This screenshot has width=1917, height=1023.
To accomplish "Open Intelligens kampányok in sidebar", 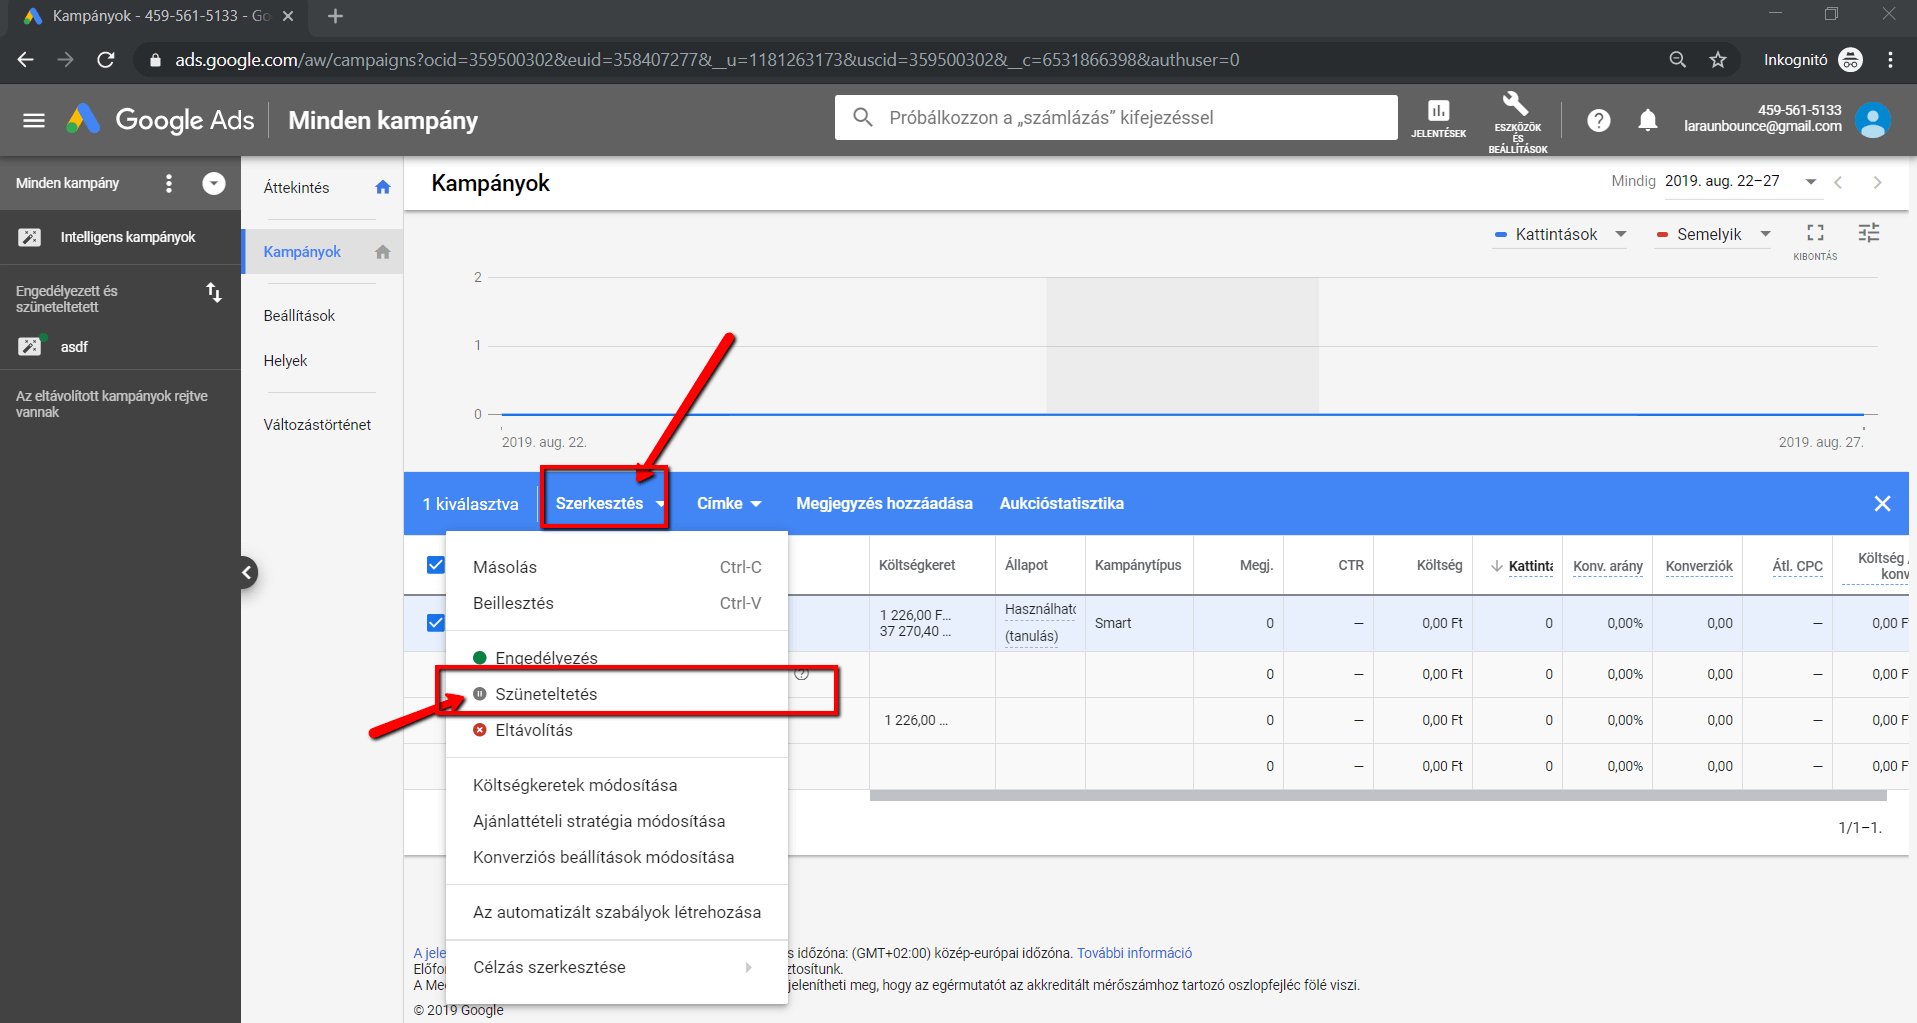I will click(120, 237).
